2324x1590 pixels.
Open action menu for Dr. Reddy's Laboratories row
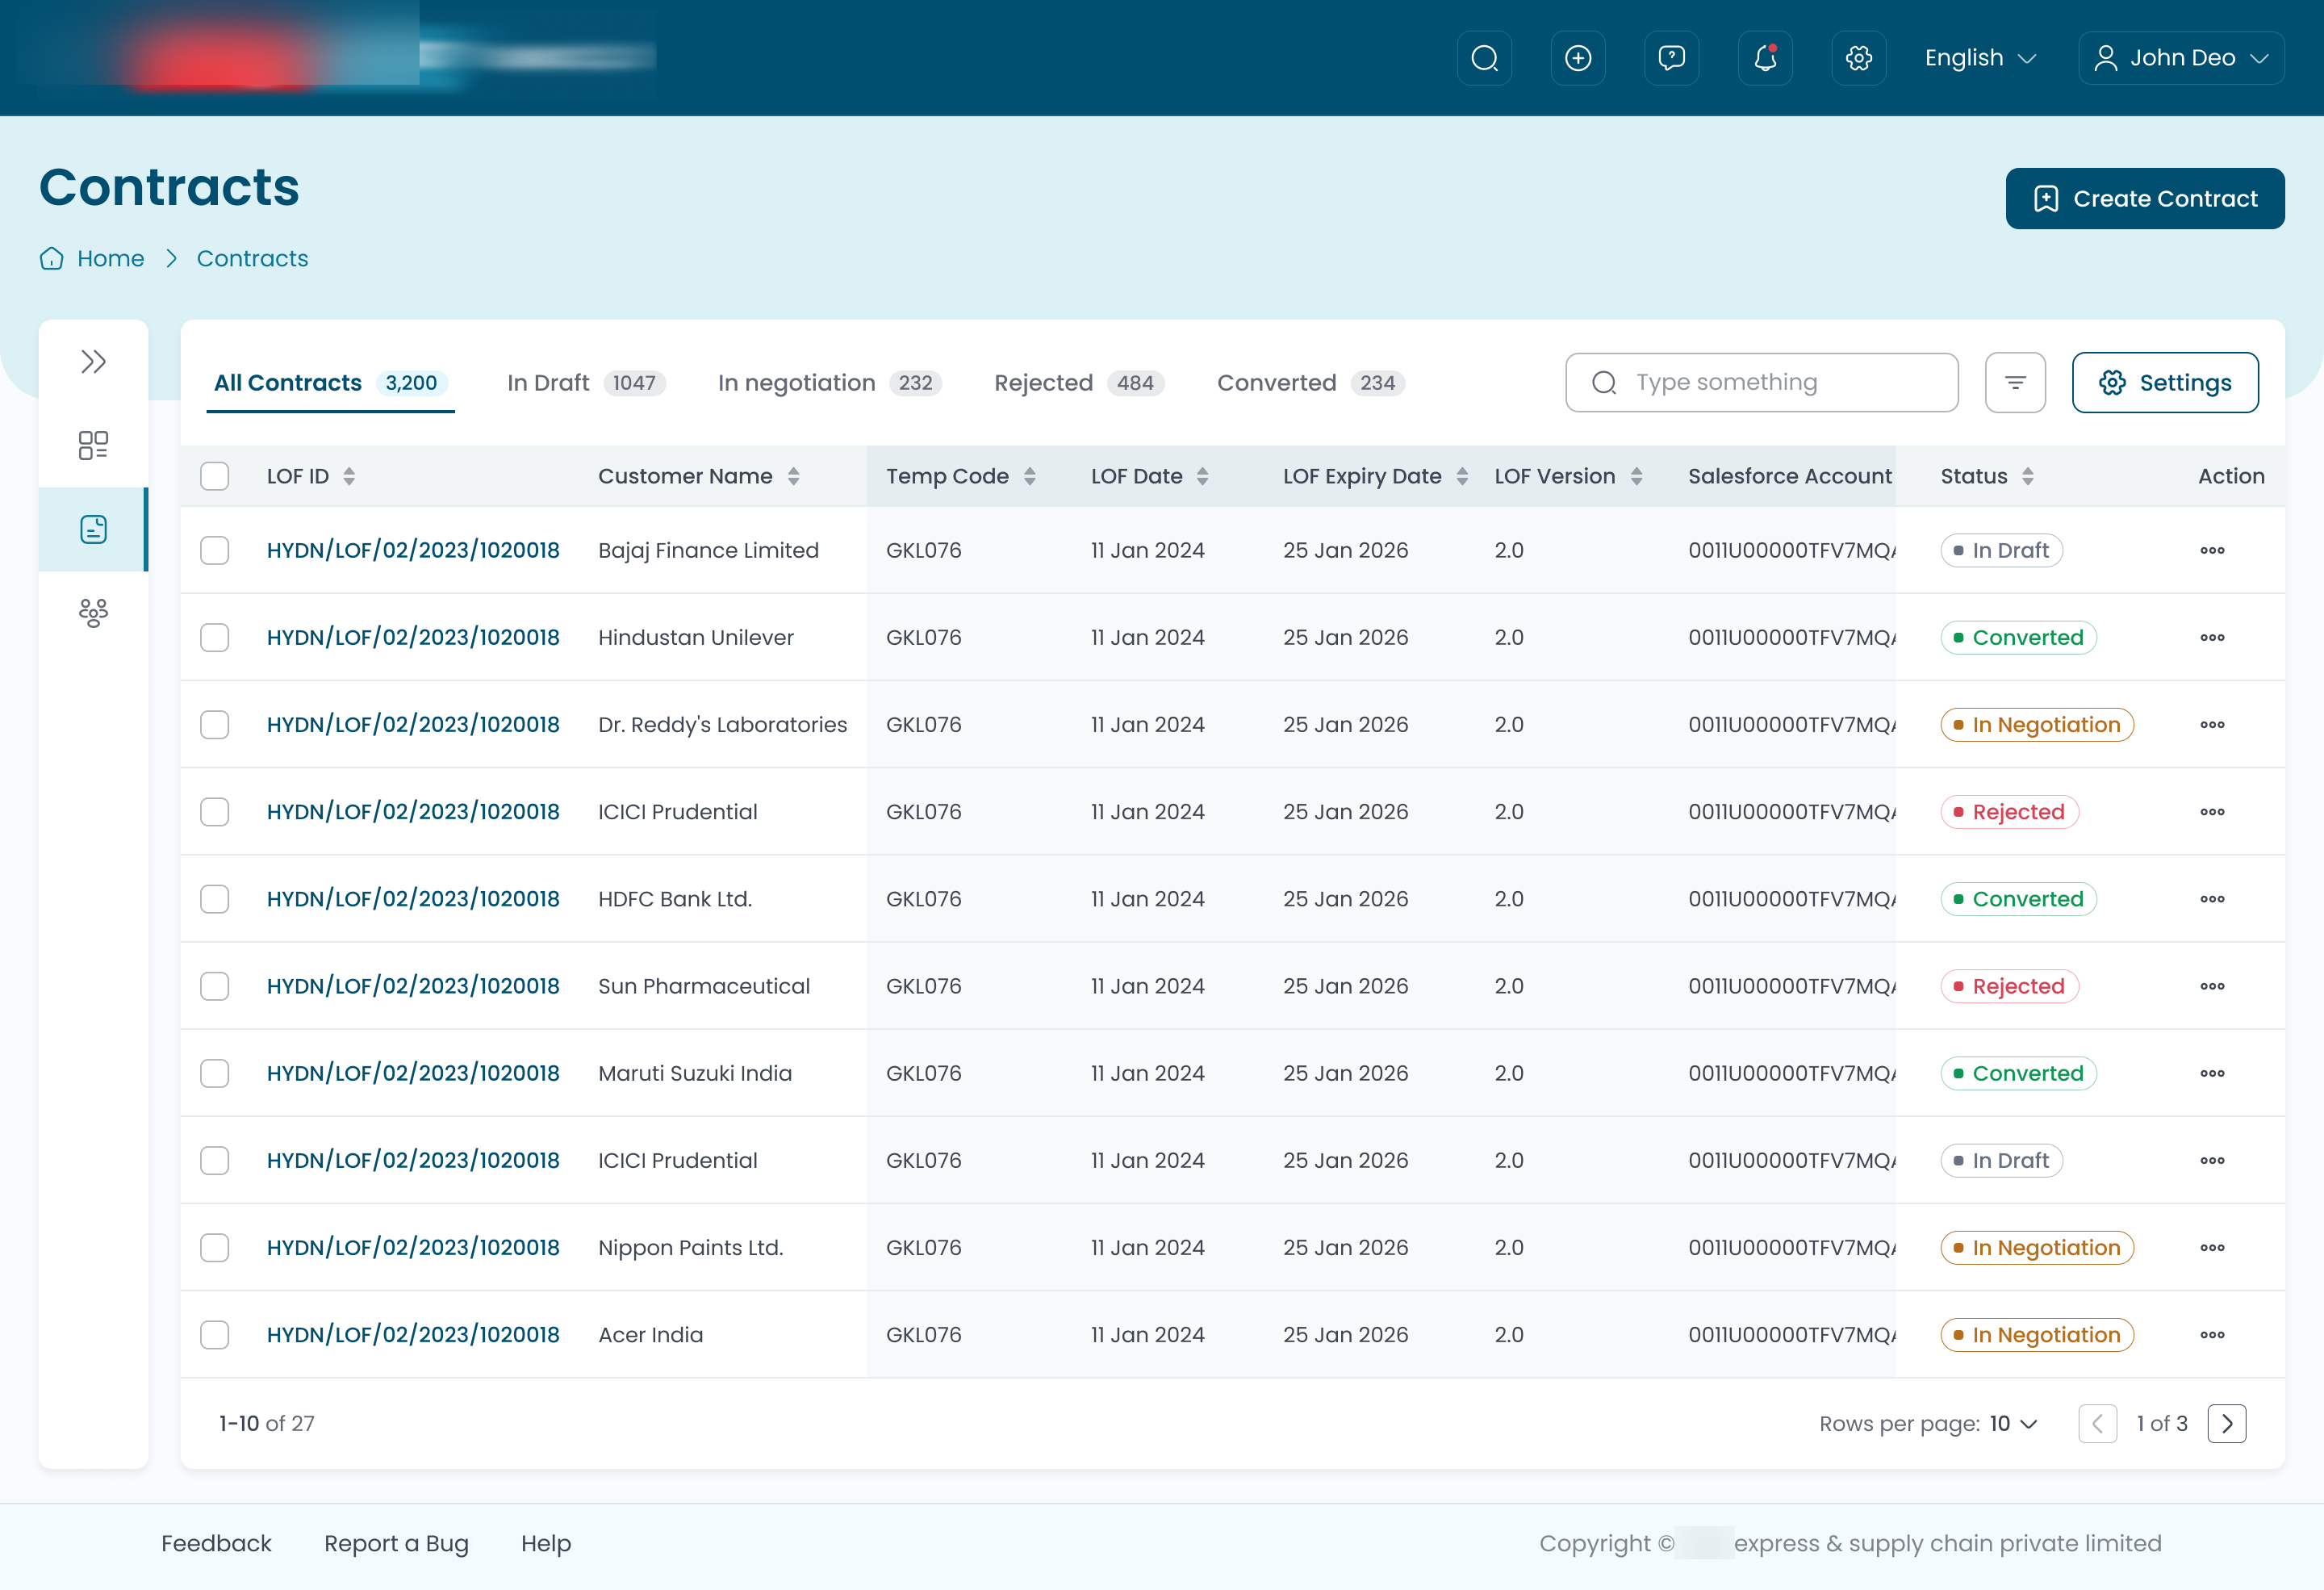tap(2212, 724)
